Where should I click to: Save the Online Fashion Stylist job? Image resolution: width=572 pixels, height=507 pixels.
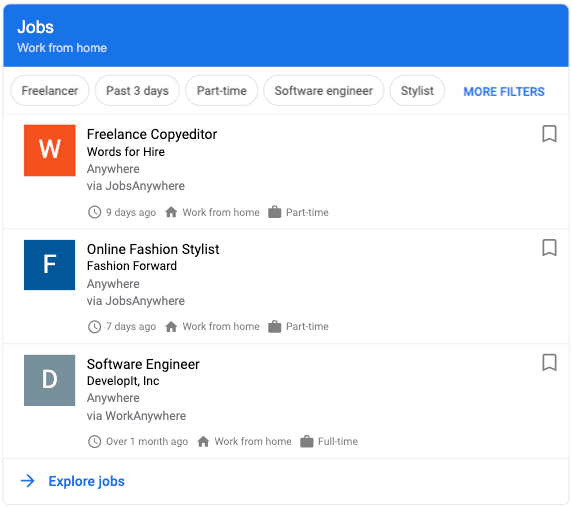tap(549, 248)
